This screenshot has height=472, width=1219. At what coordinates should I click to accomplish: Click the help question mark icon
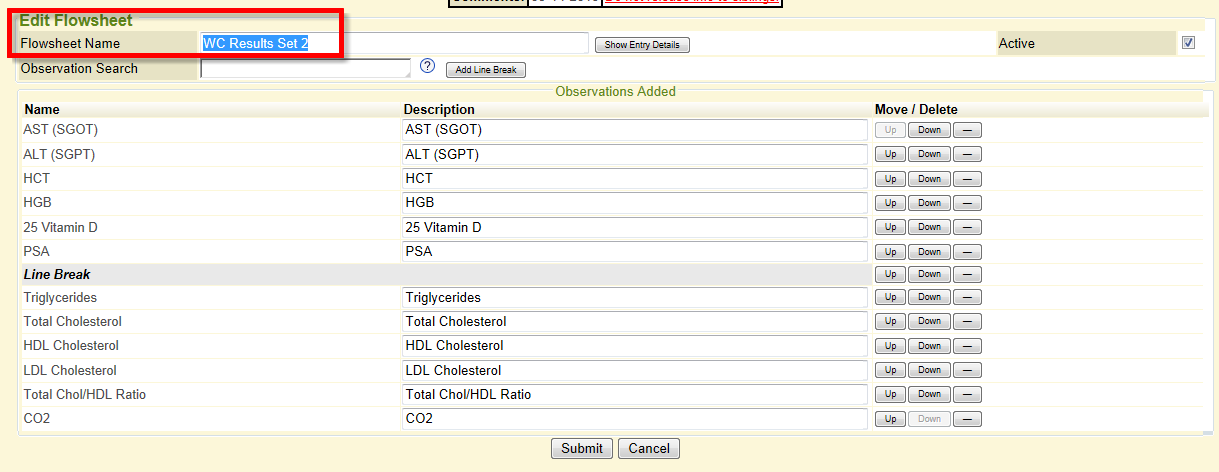pyautogui.click(x=428, y=66)
